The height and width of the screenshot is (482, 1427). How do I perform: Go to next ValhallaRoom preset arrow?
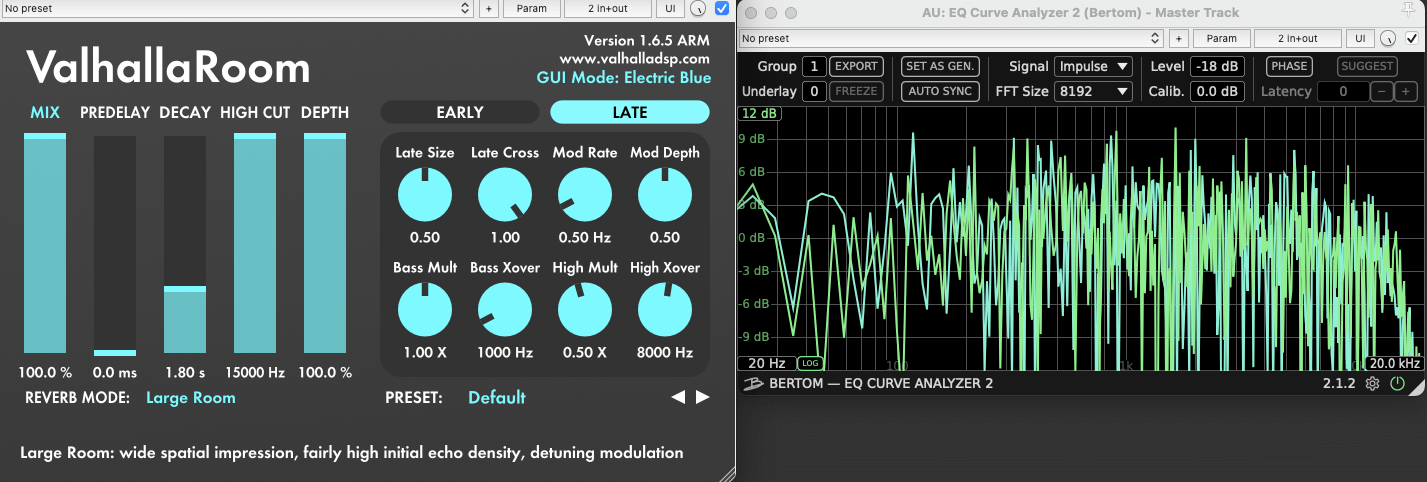coord(703,397)
